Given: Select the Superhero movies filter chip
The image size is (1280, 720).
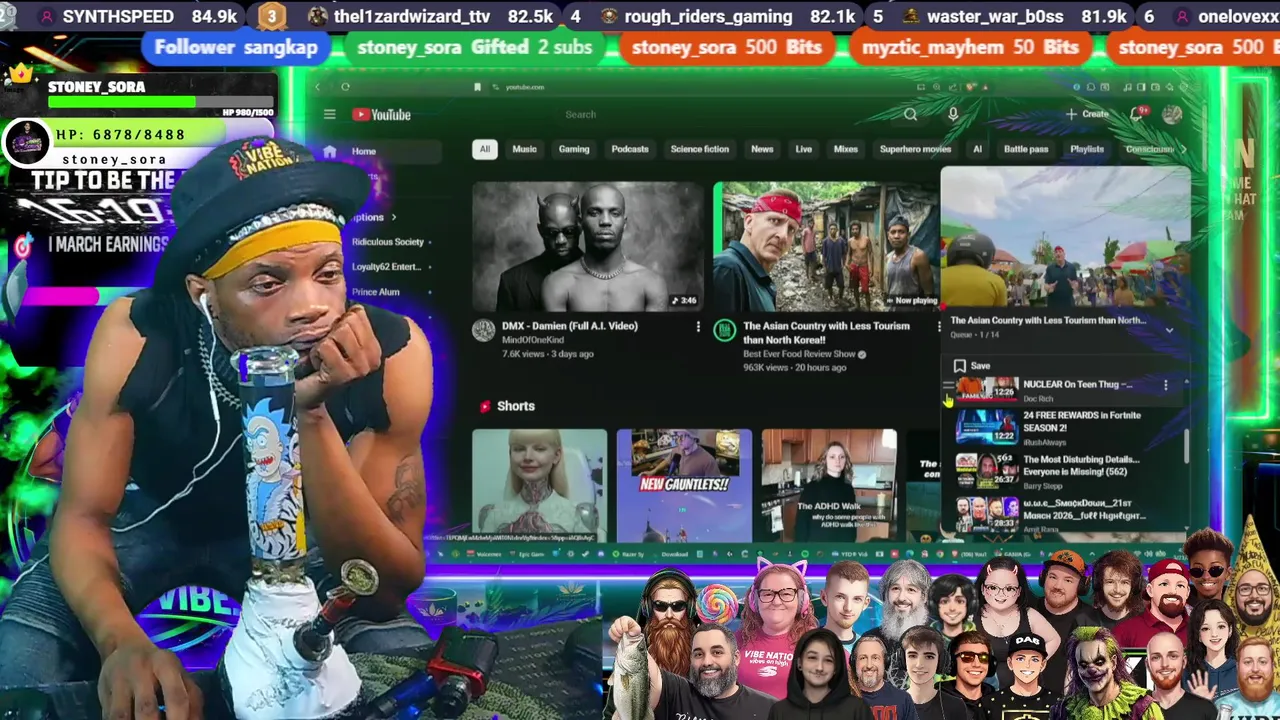Looking at the screenshot, I should [915, 149].
